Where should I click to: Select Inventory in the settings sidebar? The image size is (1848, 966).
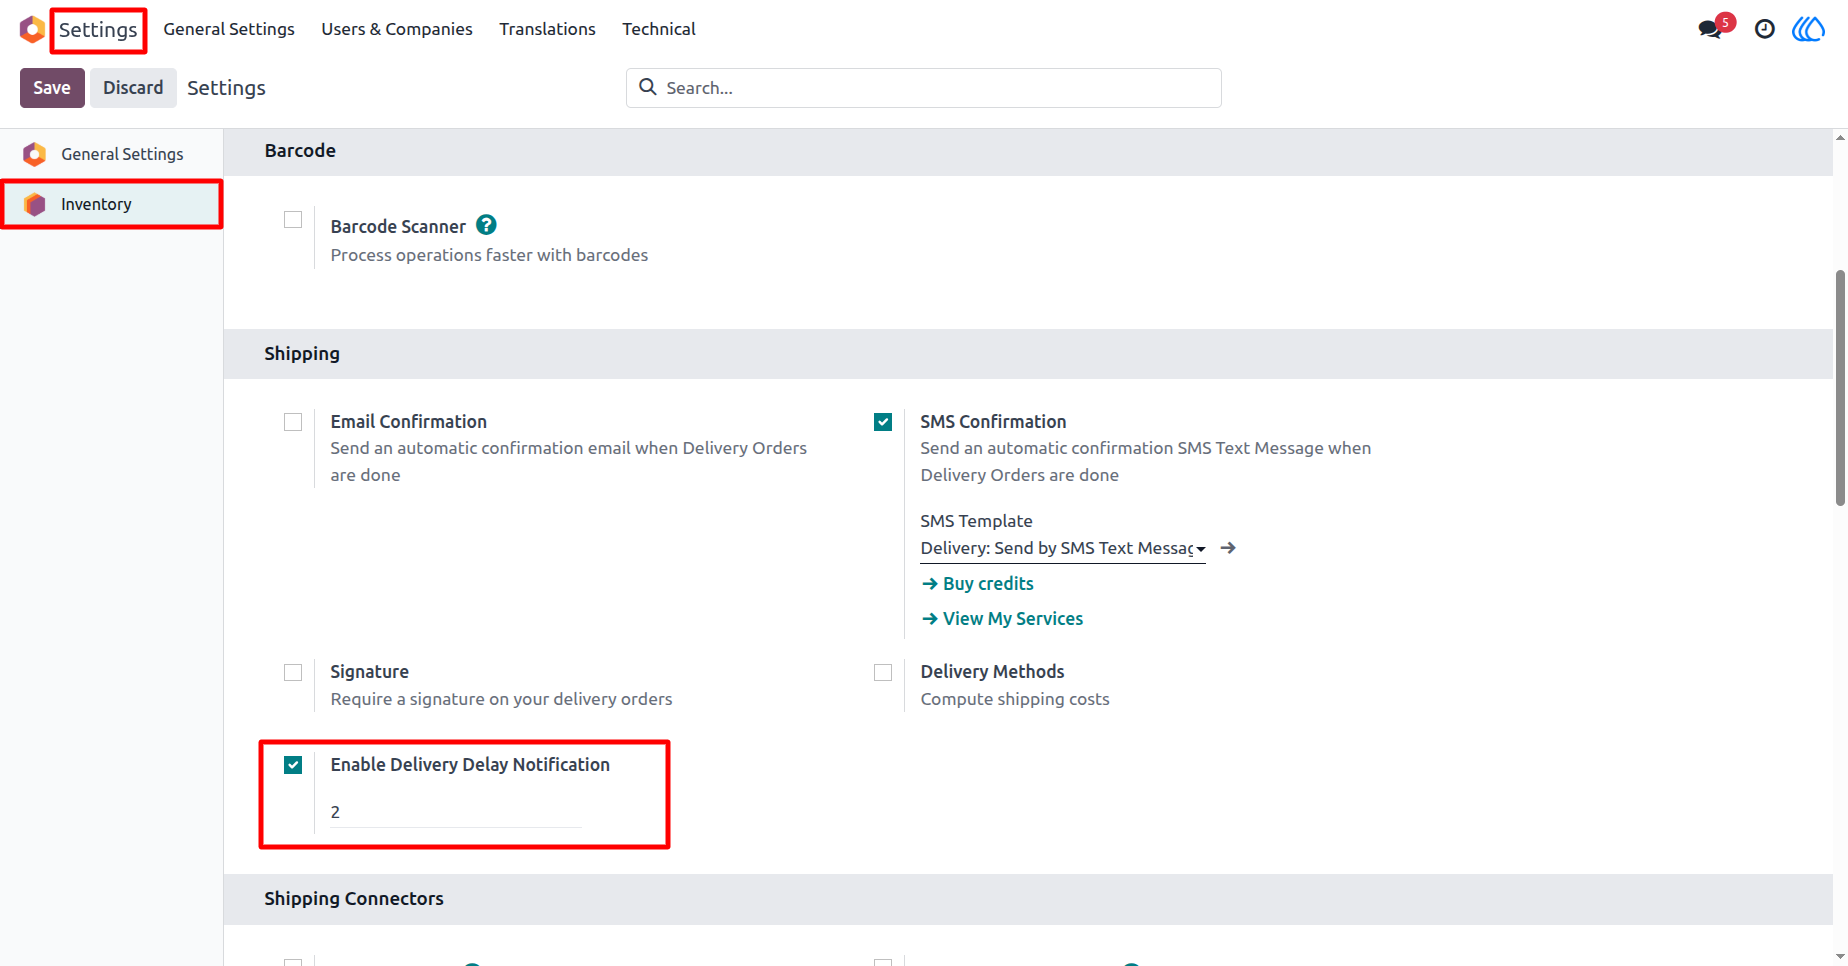111,204
